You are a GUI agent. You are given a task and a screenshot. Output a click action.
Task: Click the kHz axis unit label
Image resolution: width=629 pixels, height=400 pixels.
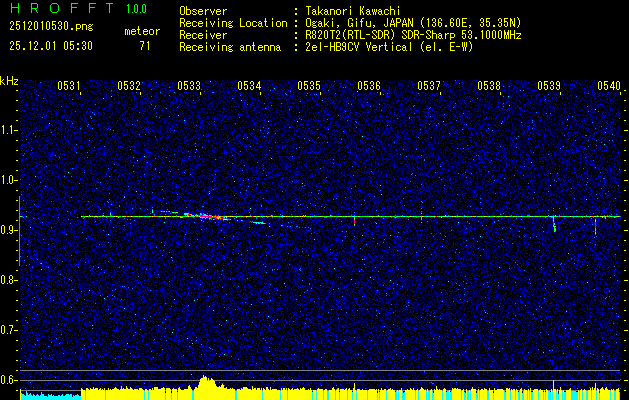click(x=9, y=81)
